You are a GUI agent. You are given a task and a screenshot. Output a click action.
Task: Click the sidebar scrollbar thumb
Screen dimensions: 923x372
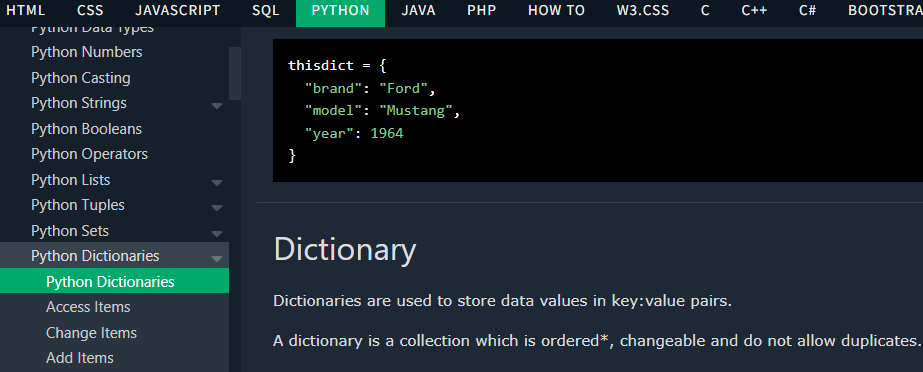point(235,74)
